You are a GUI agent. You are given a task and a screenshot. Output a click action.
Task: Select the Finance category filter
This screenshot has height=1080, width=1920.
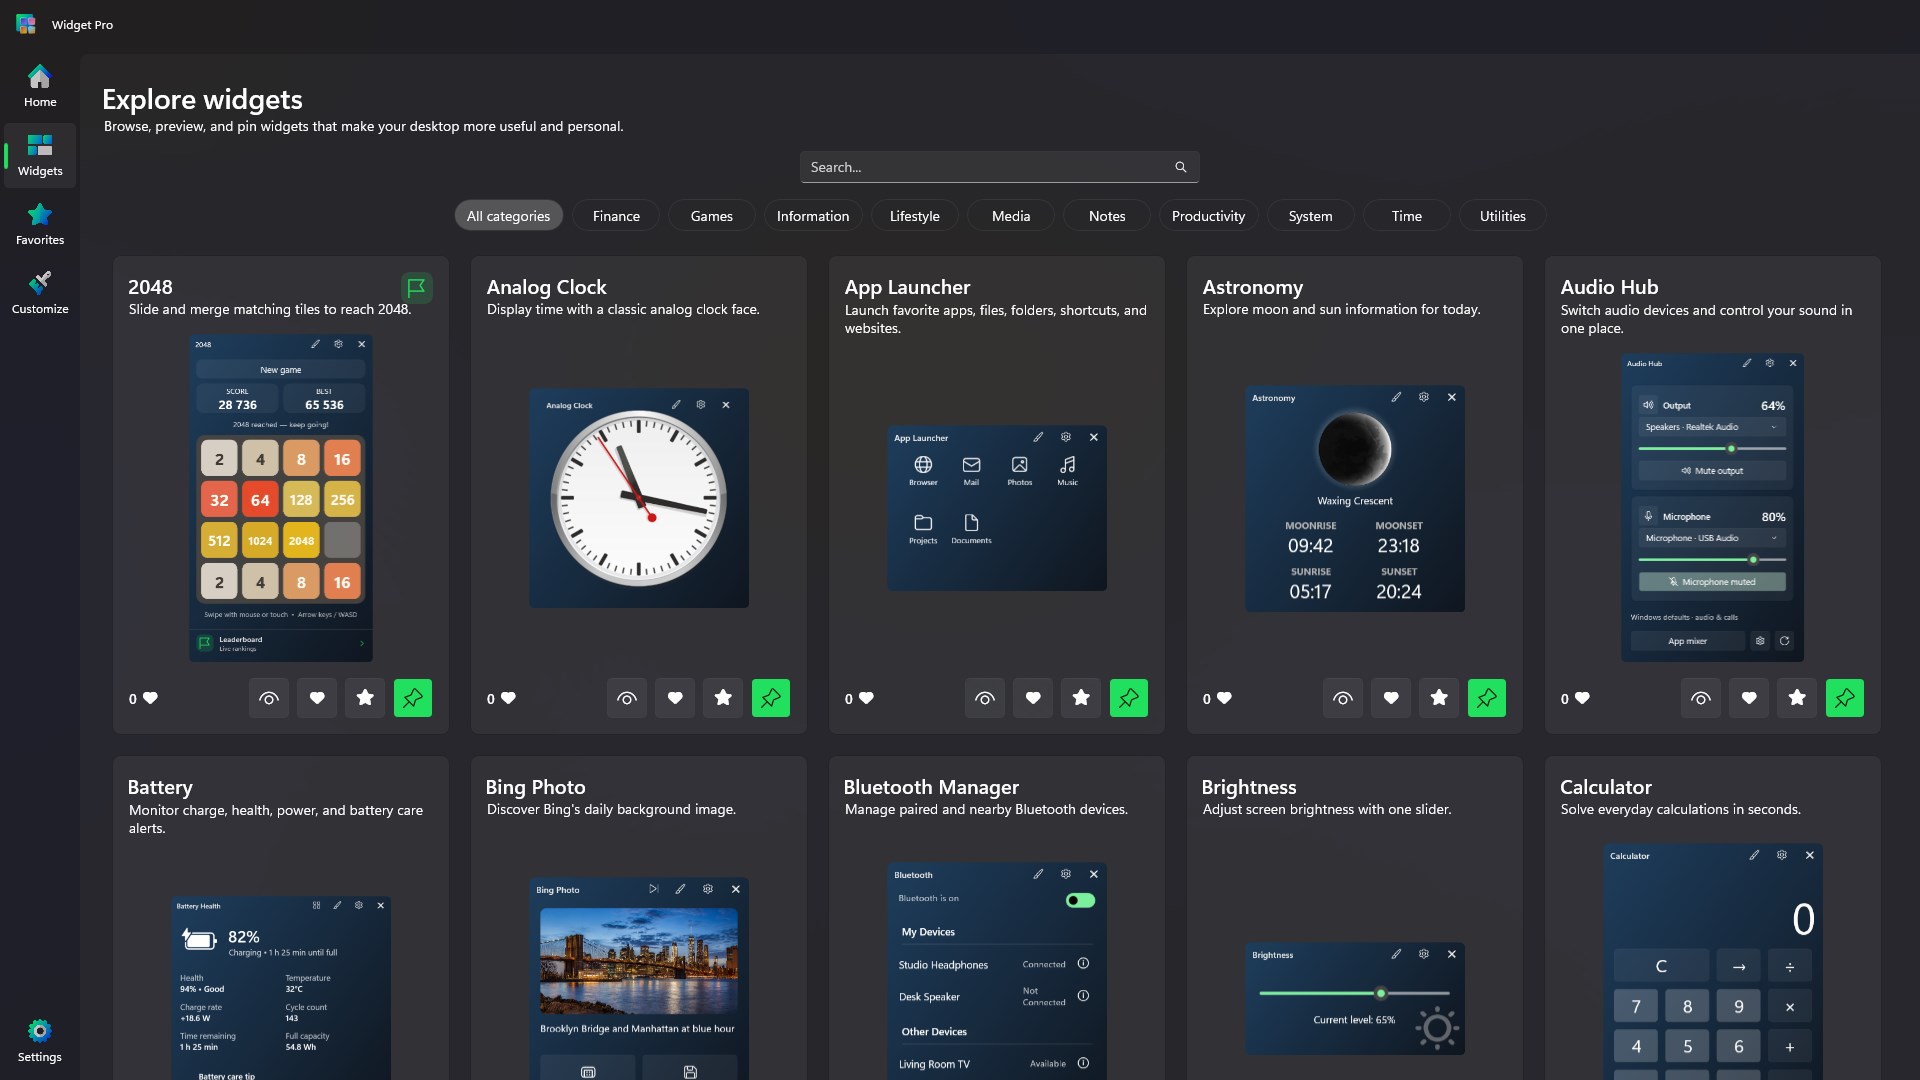616,216
